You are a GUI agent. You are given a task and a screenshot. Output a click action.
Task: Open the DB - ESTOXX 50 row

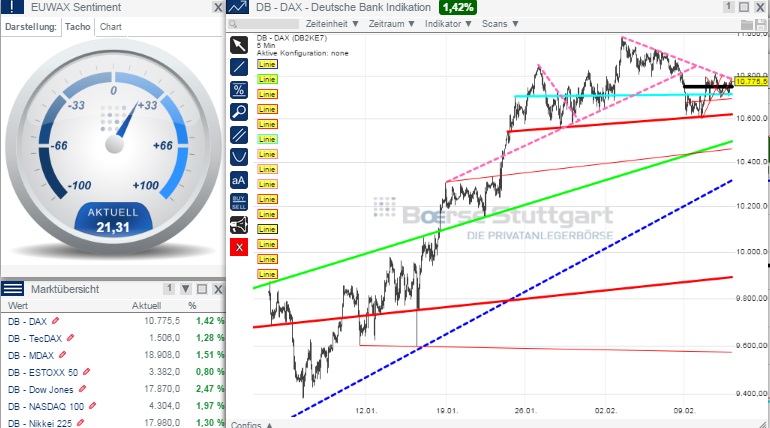click(113, 372)
